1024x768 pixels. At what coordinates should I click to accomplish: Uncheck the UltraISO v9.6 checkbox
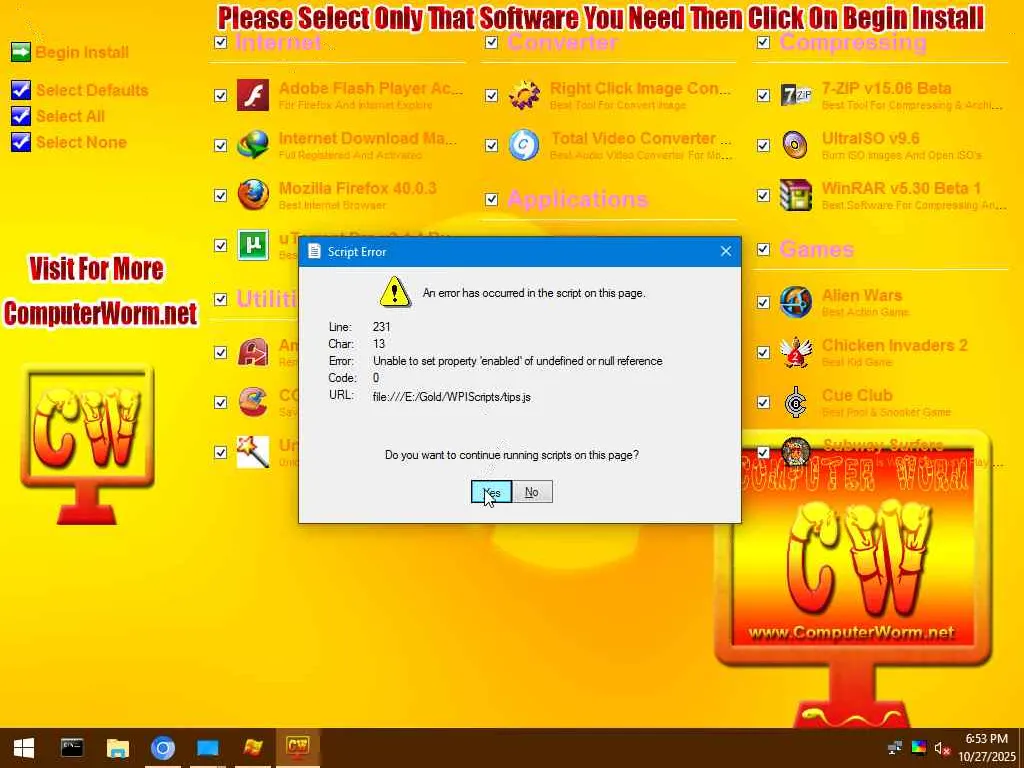click(763, 145)
